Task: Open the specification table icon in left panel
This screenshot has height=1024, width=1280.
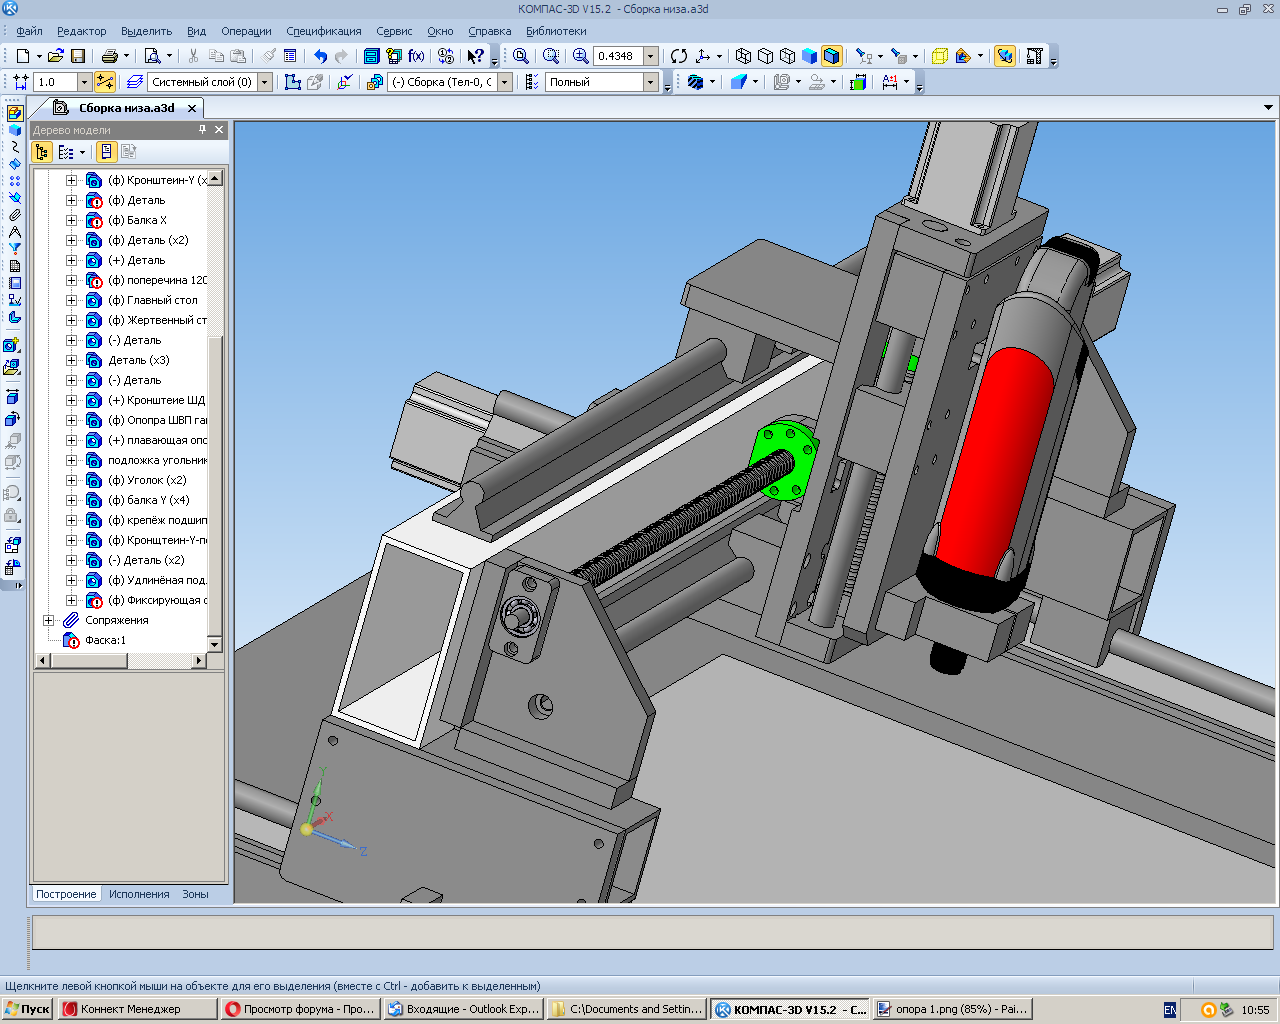Action: coord(14,266)
